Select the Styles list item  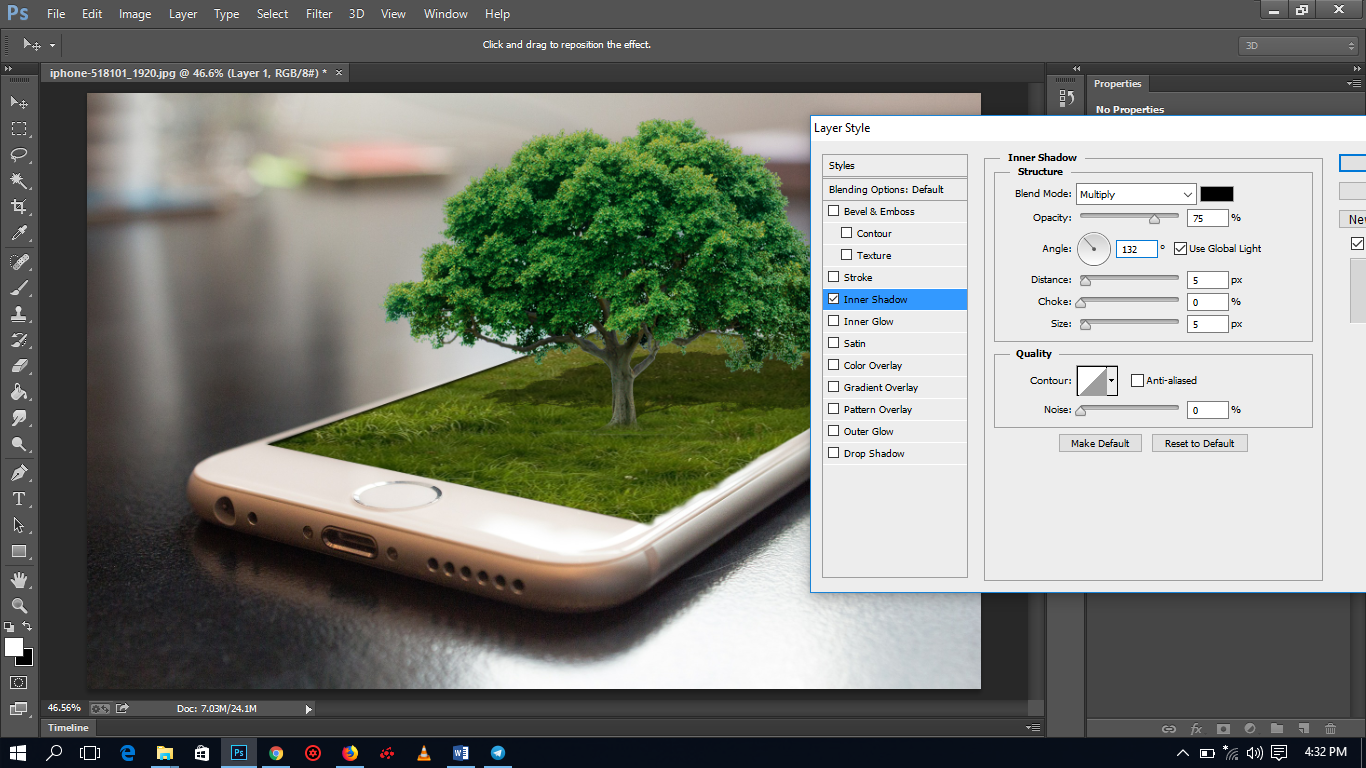895,165
